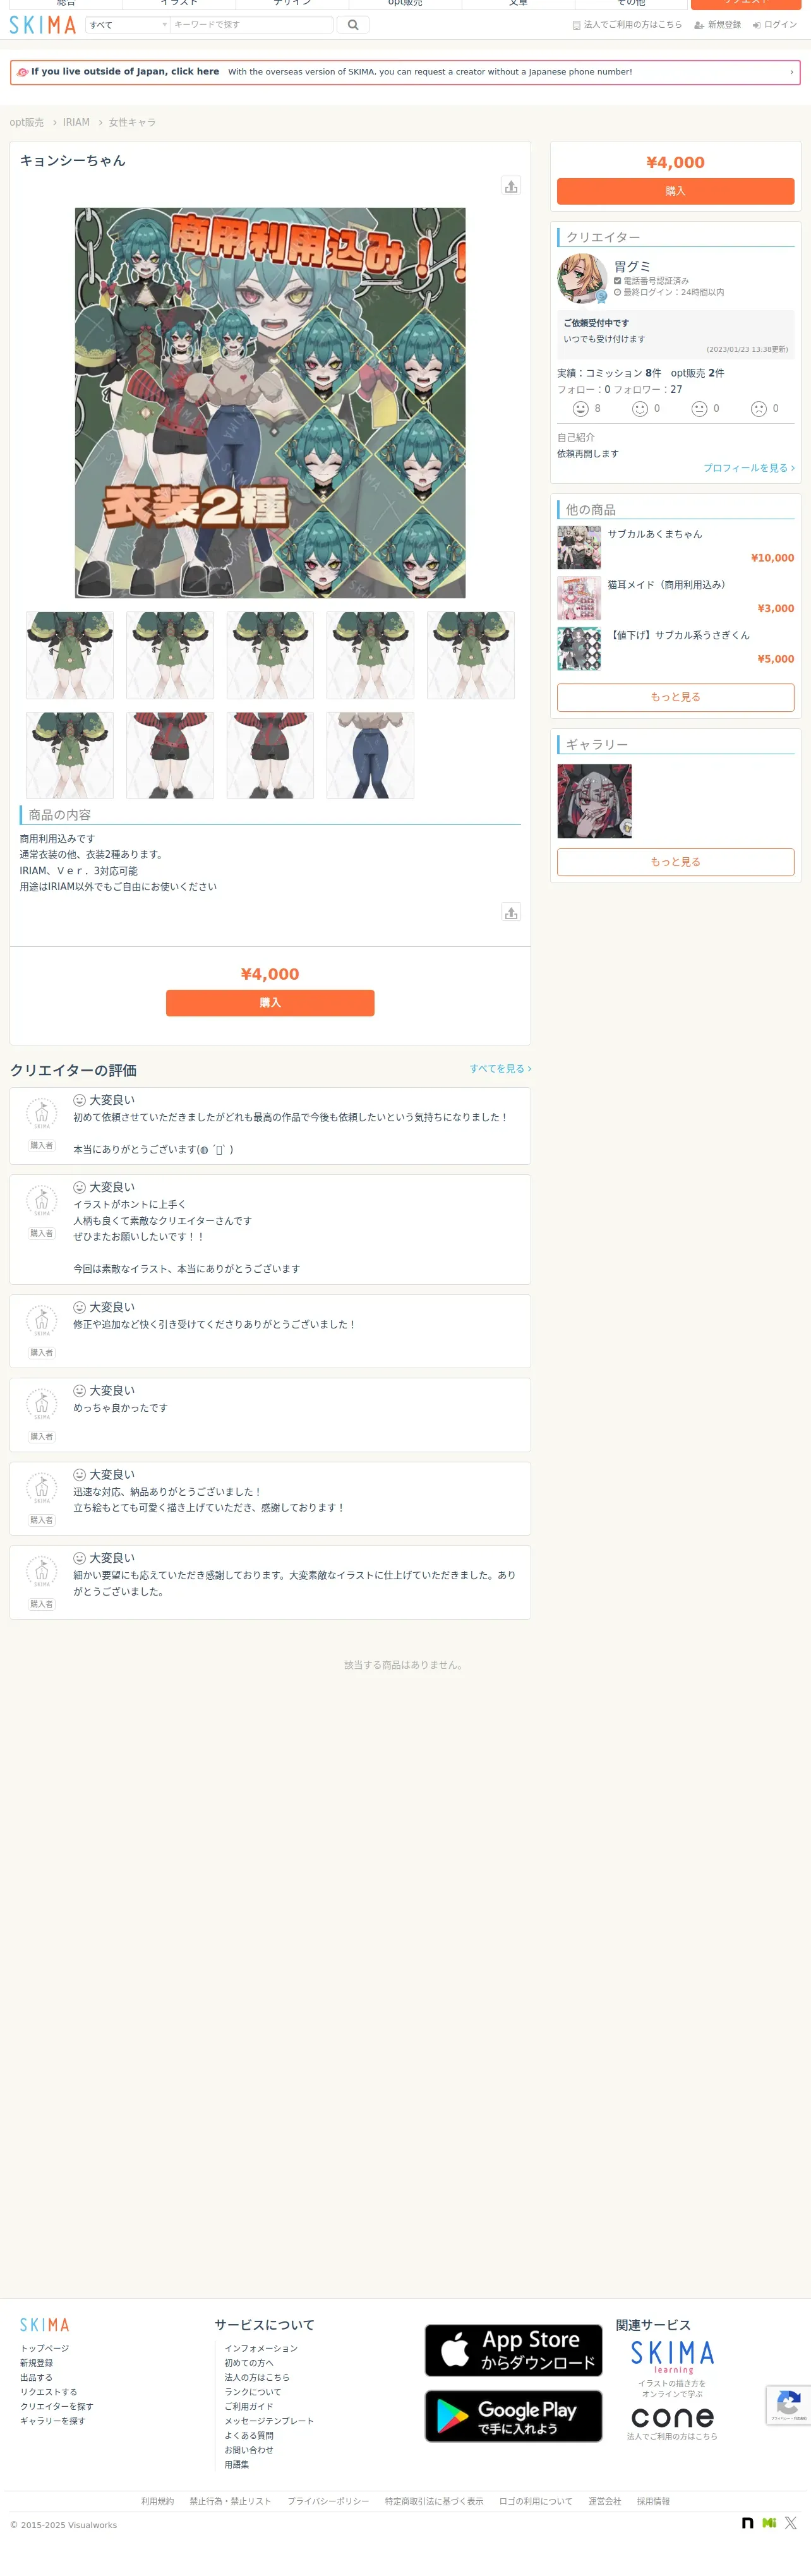
Task: Click the orange tab at the top right
Action: click(745, 4)
